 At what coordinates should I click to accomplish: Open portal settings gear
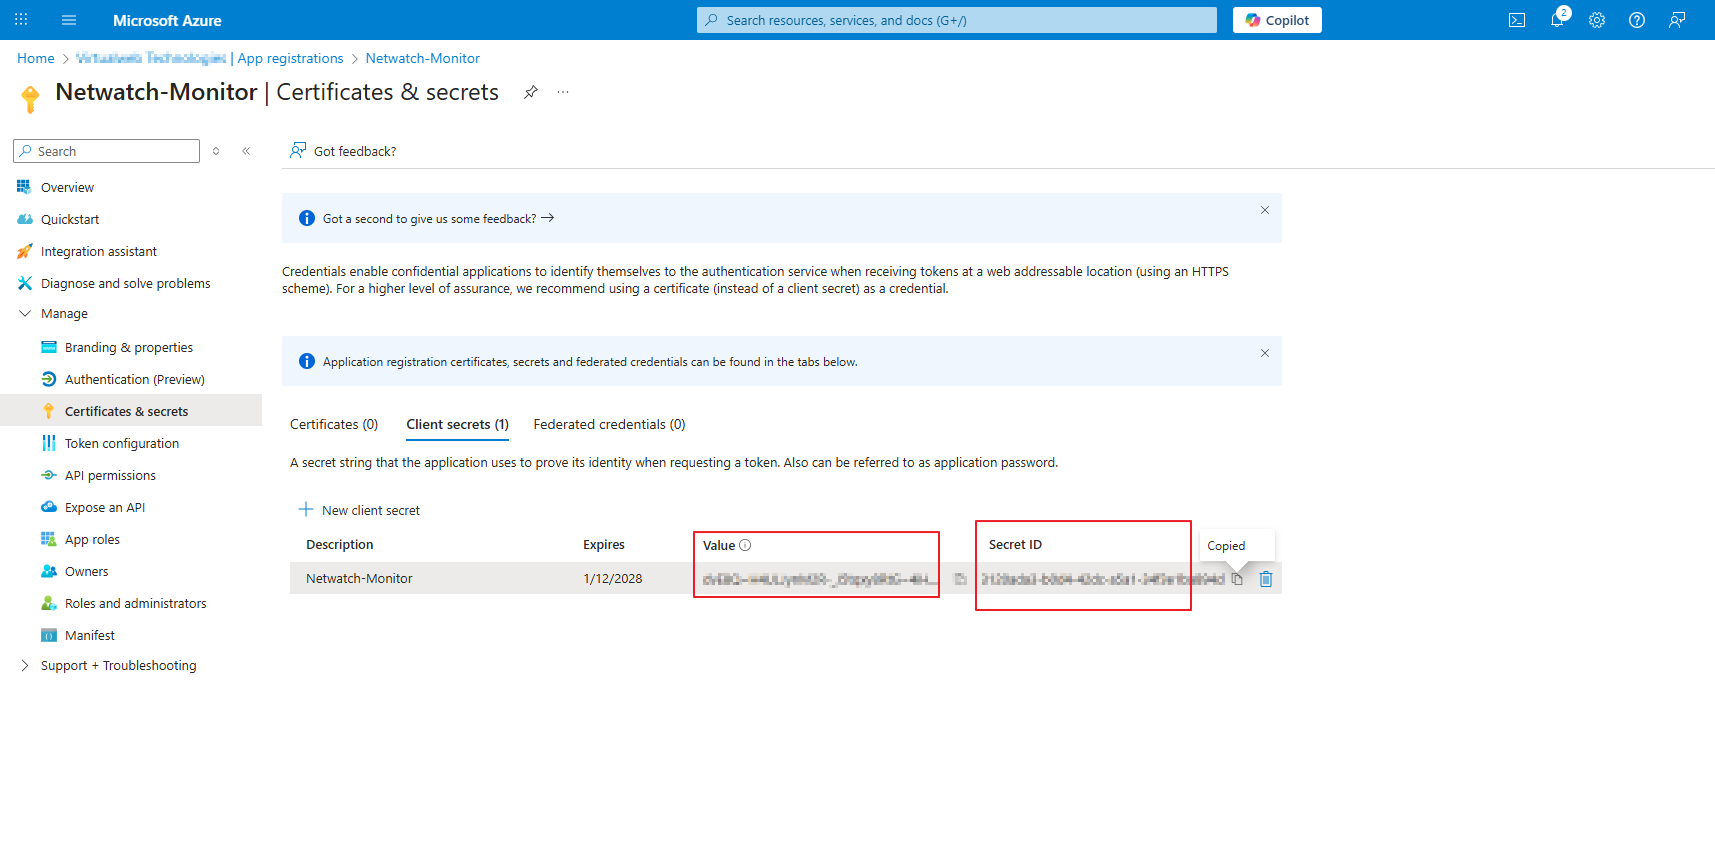[1597, 20]
